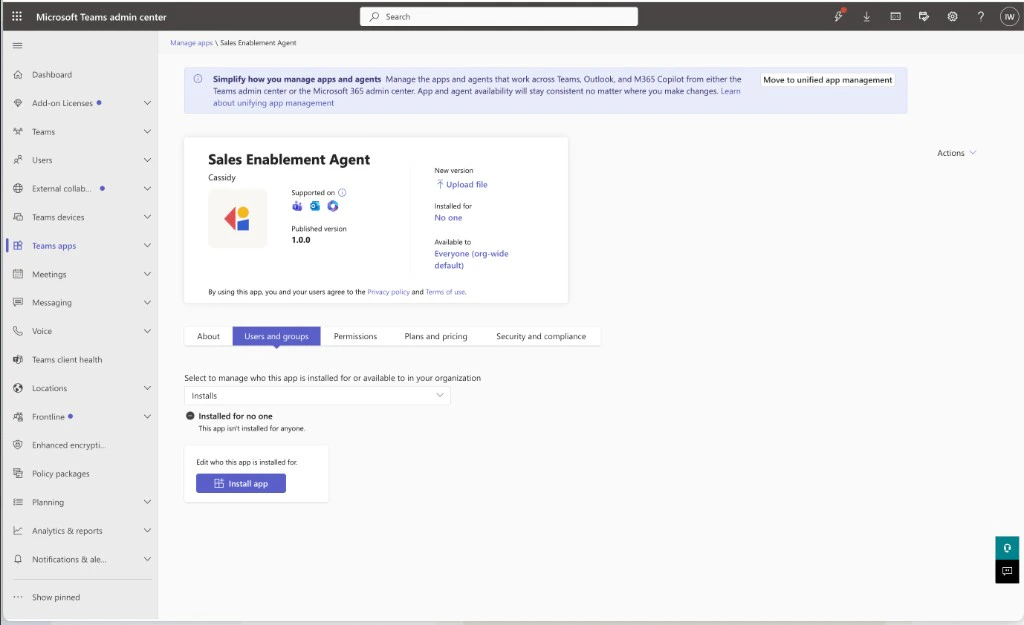The width and height of the screenshot is (1024, 625).
Task: Click the download arrow icon in header
Action: pos(867,16)
